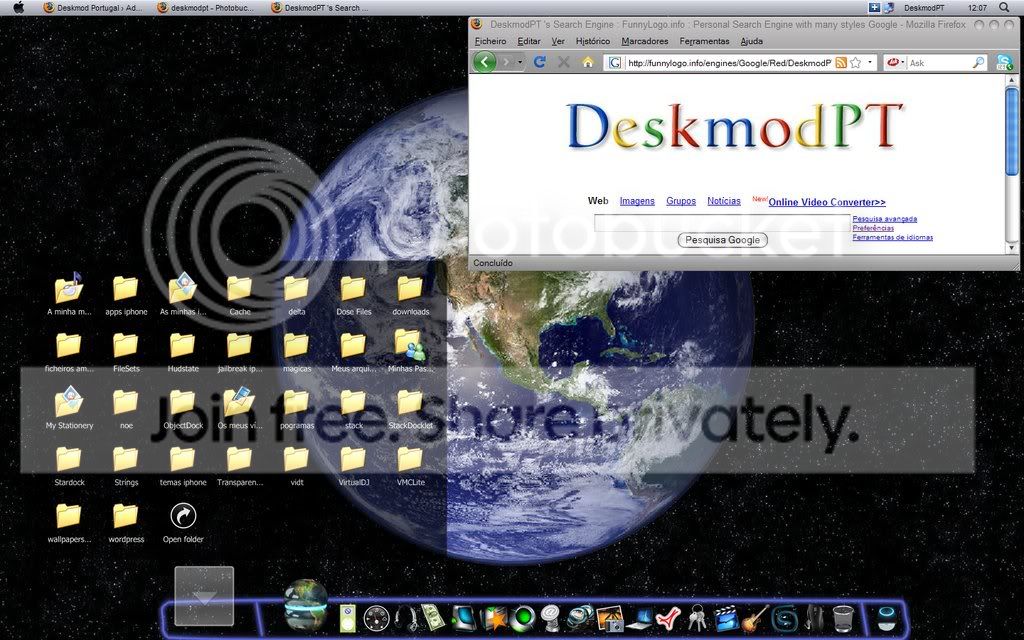Click the search magnifier in Ask box
This screenshot has width=1024, height=640.
pos(978,63)
